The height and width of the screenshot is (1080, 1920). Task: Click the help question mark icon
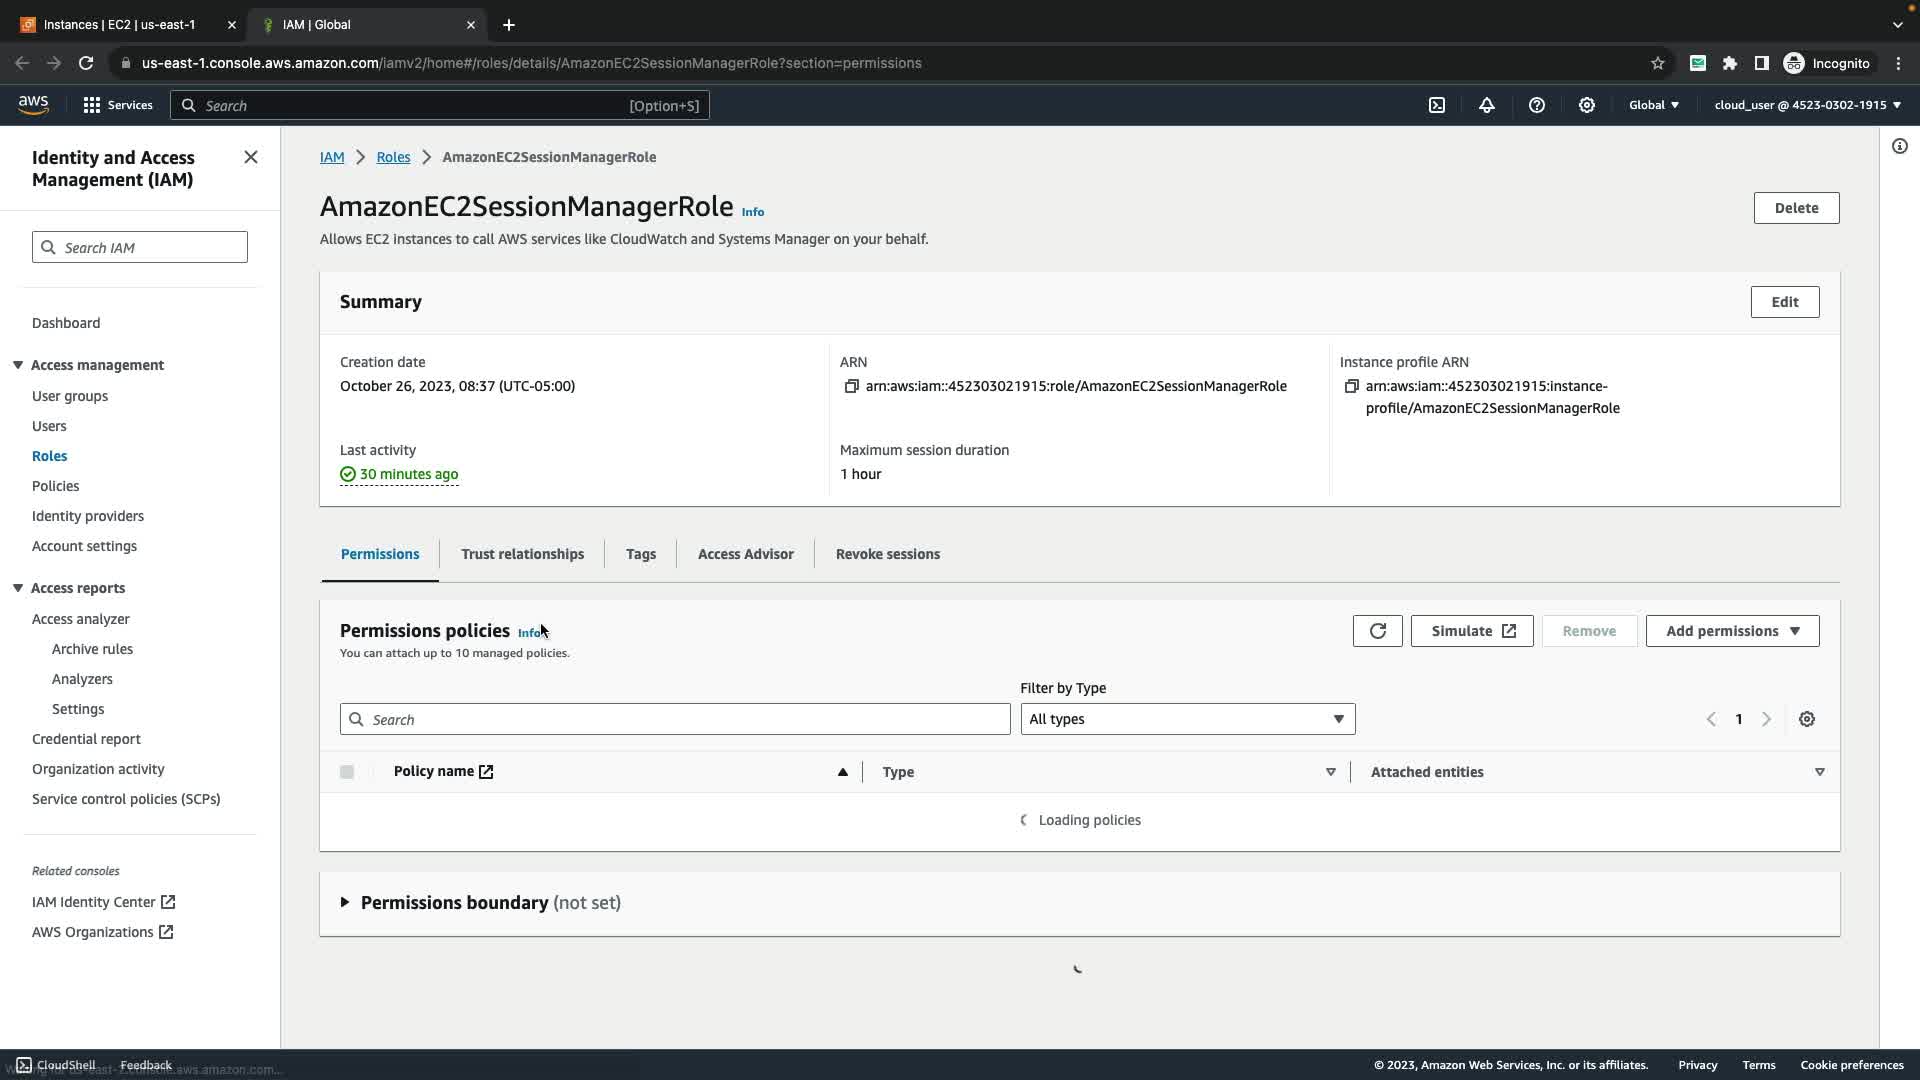(1537, 105)
